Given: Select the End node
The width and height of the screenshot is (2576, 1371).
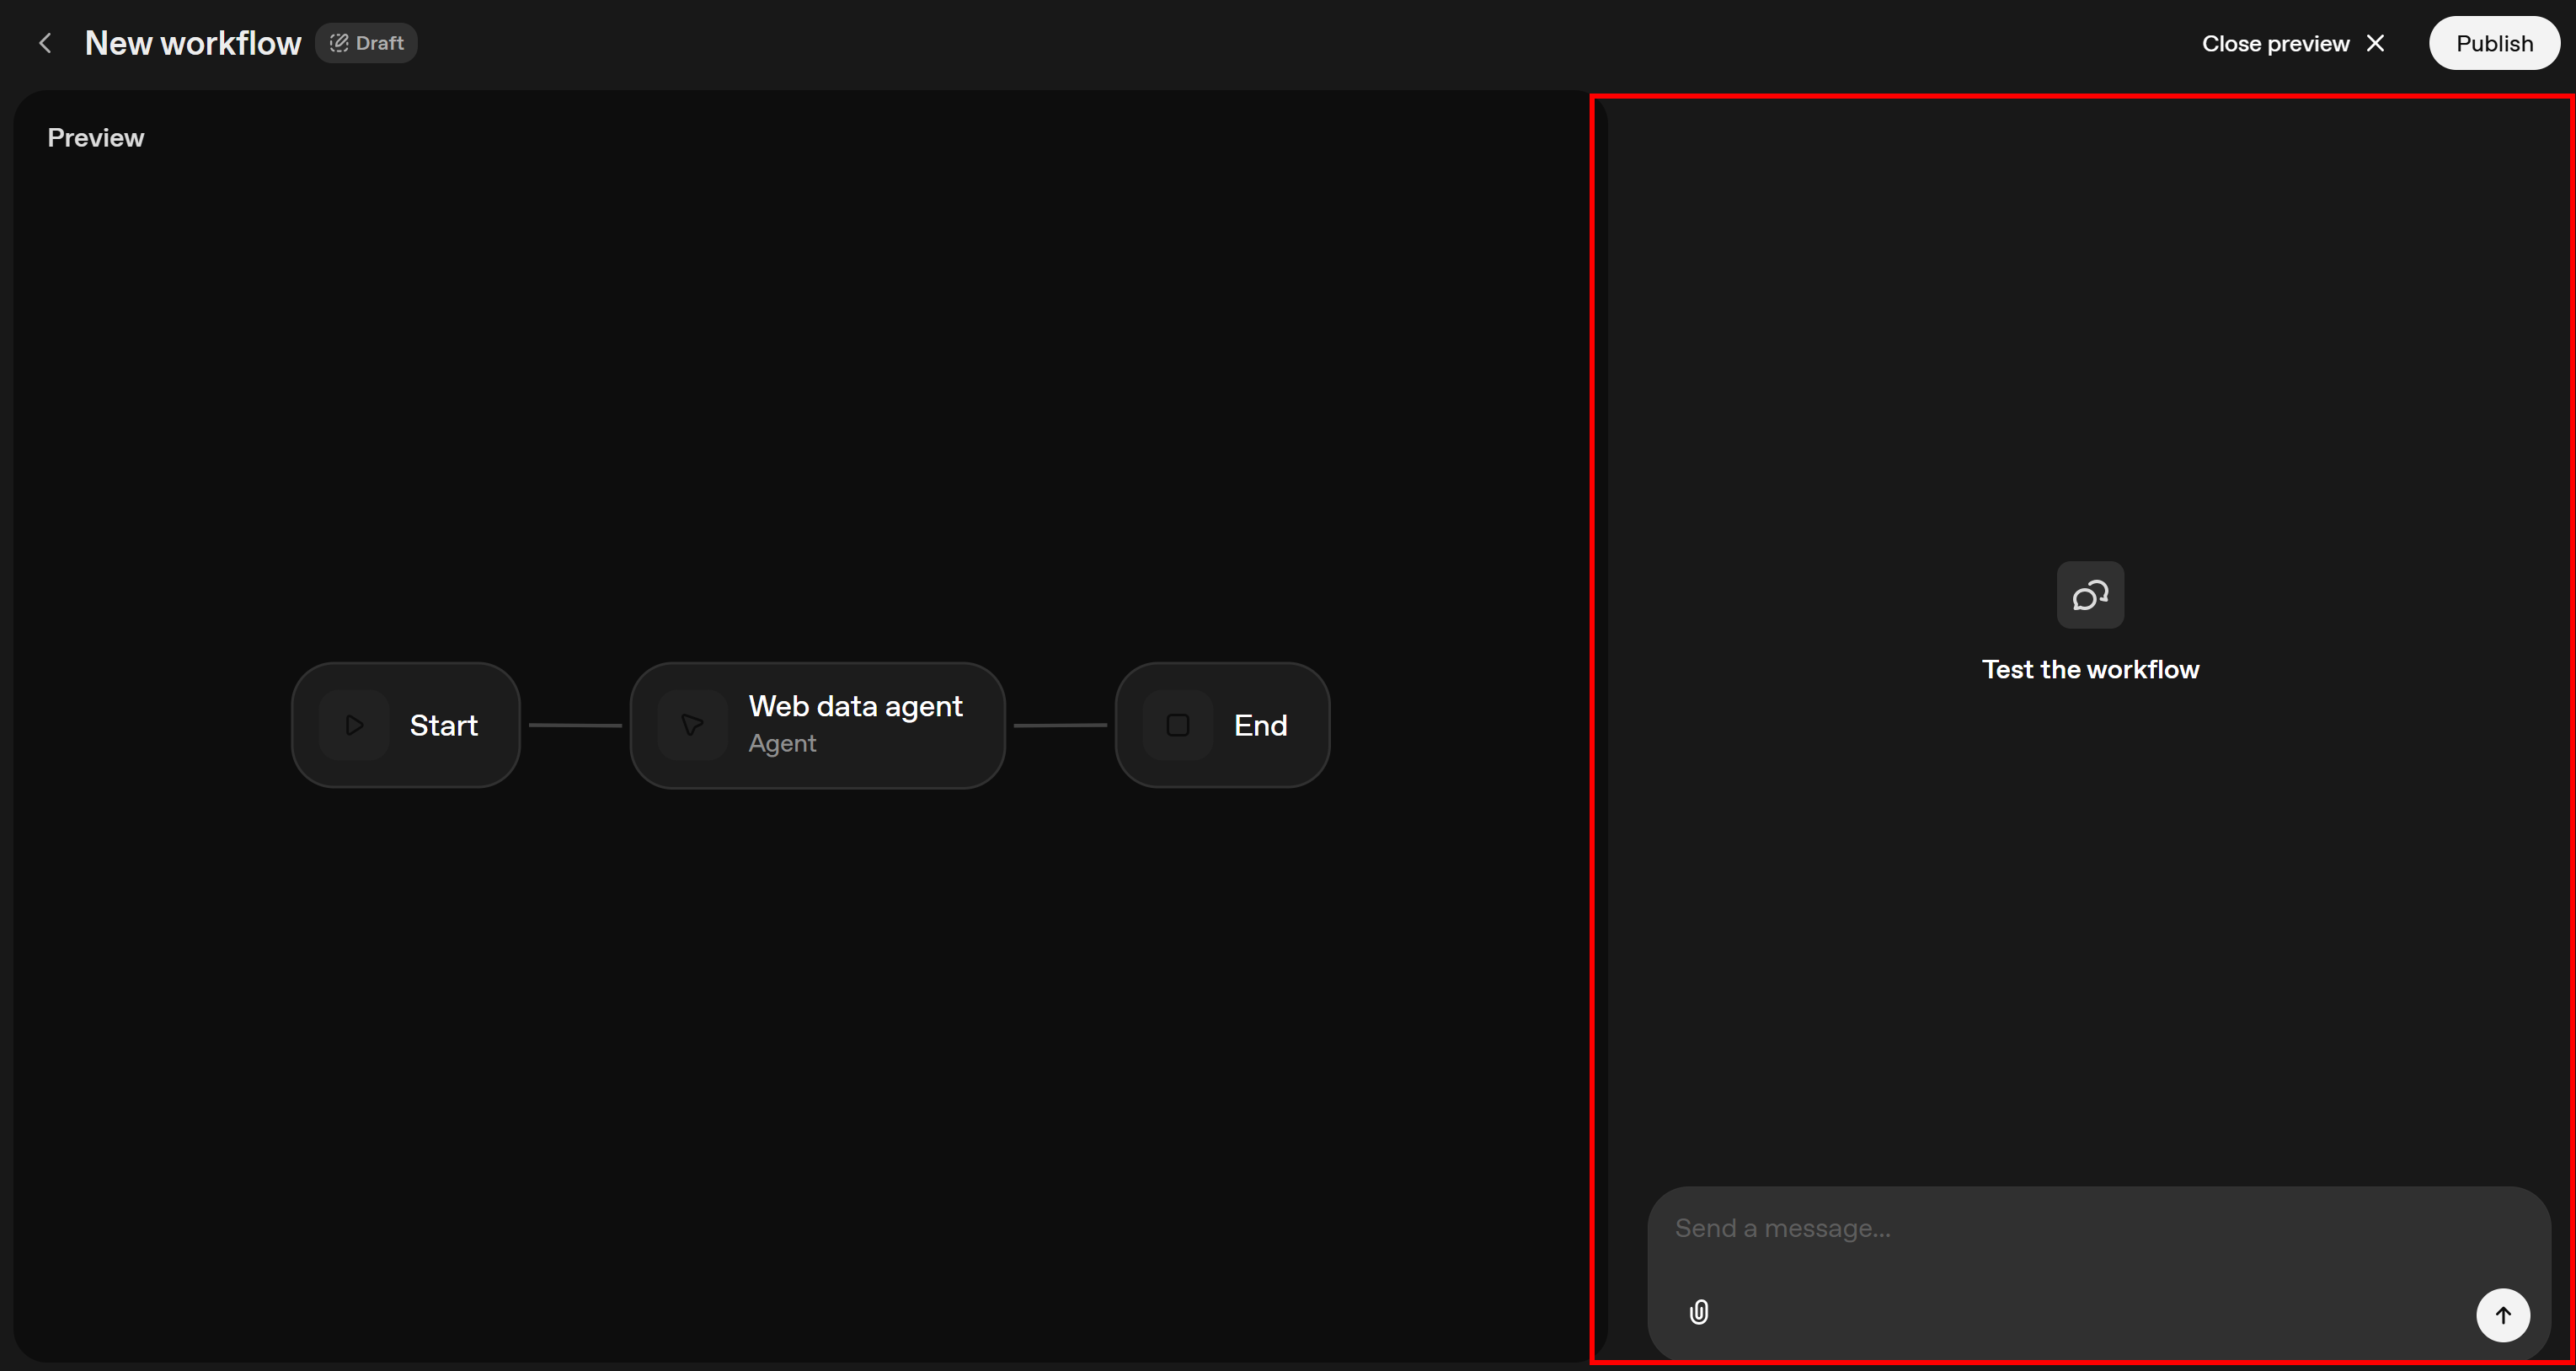Looking at the screenshot, I should click(x=1221, y=724).
